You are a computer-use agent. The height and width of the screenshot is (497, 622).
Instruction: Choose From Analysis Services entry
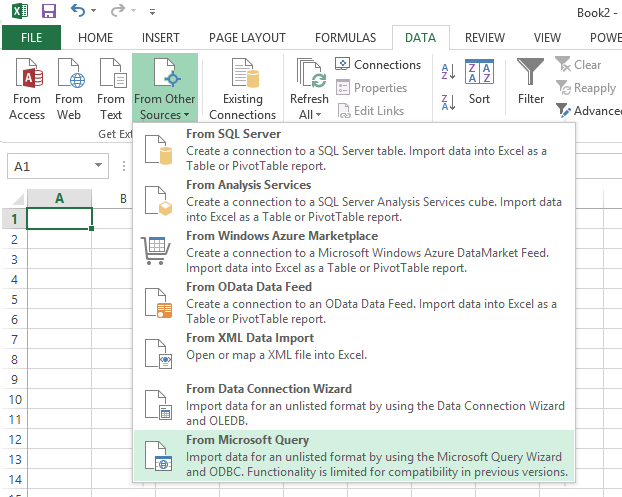point(354,201)
